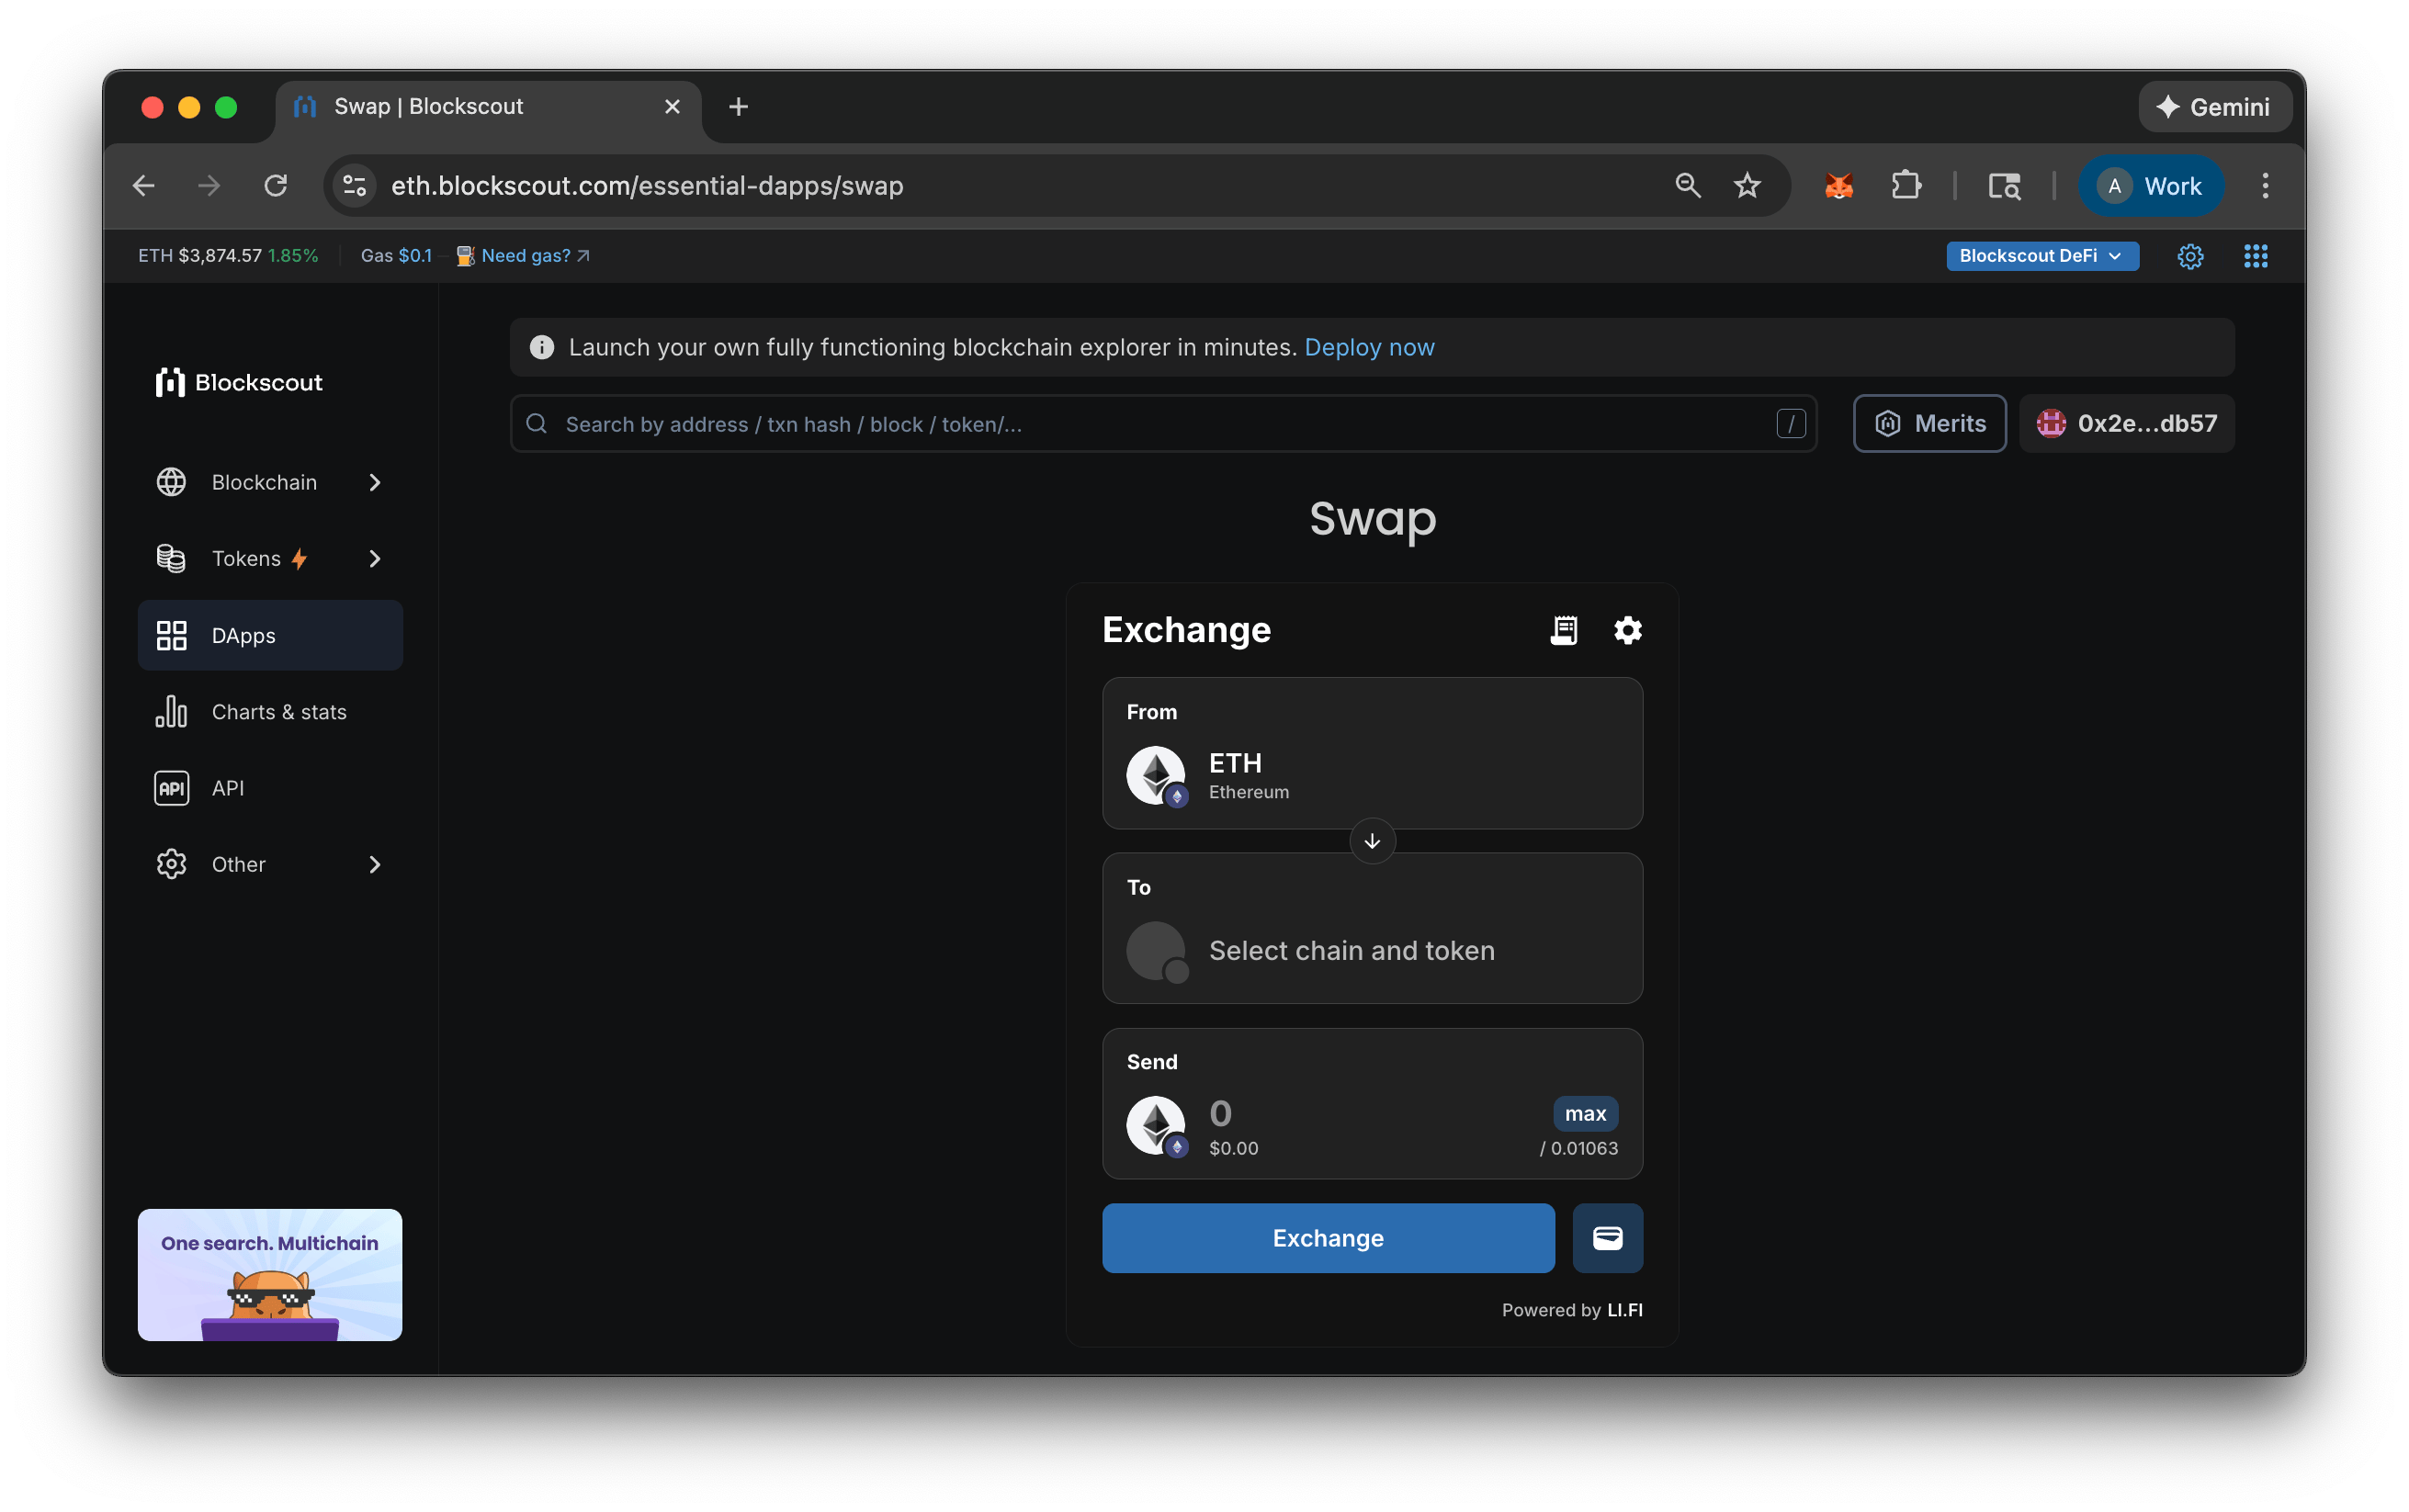Click the ETH token icon in Send field
2409x1512 pixels.
1156,1126
